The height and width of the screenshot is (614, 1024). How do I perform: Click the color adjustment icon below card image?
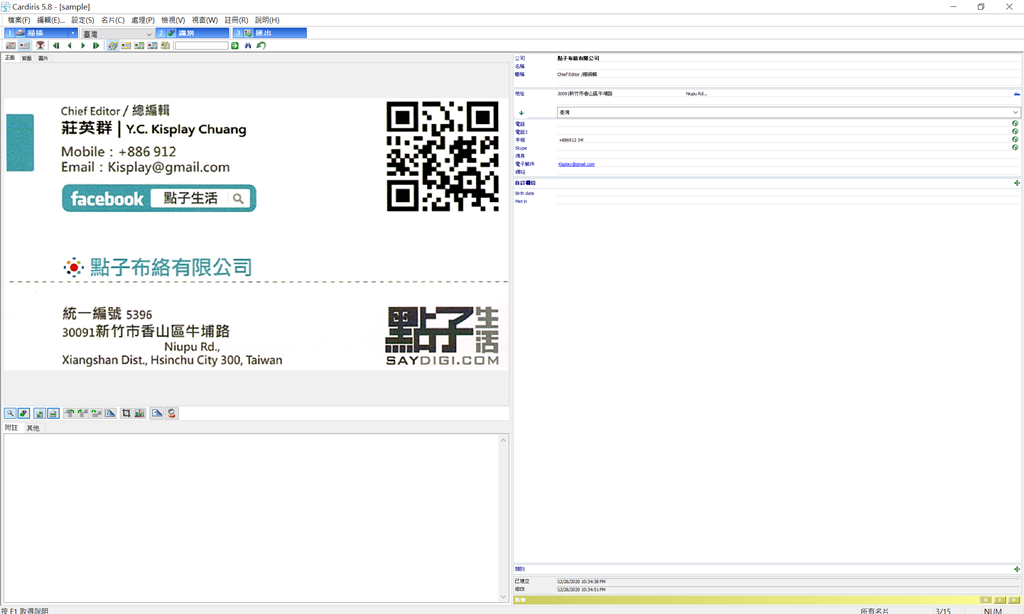pyautogui.click(x=139, y=413)
